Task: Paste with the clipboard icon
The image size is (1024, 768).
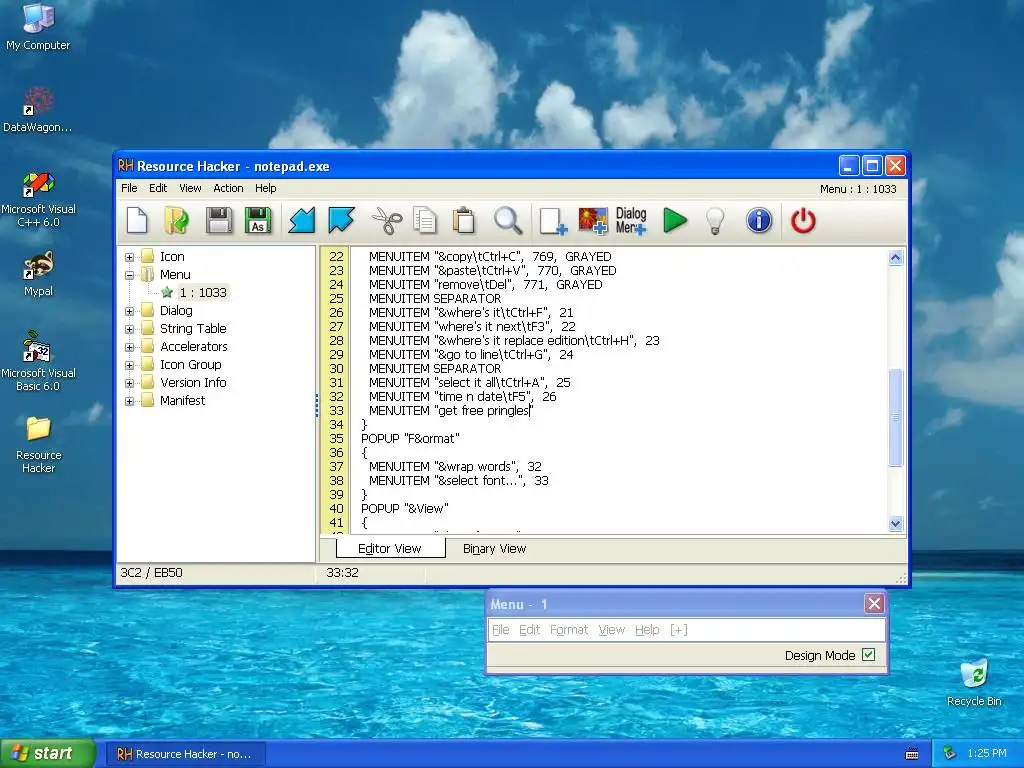Action: (x=464, y=221)
